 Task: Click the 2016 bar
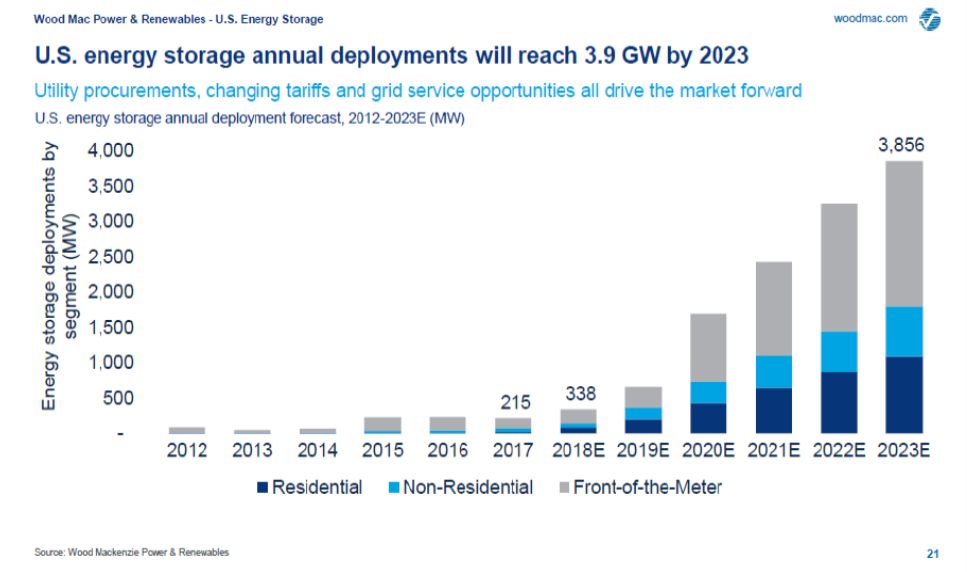click(x=448, y=425)
